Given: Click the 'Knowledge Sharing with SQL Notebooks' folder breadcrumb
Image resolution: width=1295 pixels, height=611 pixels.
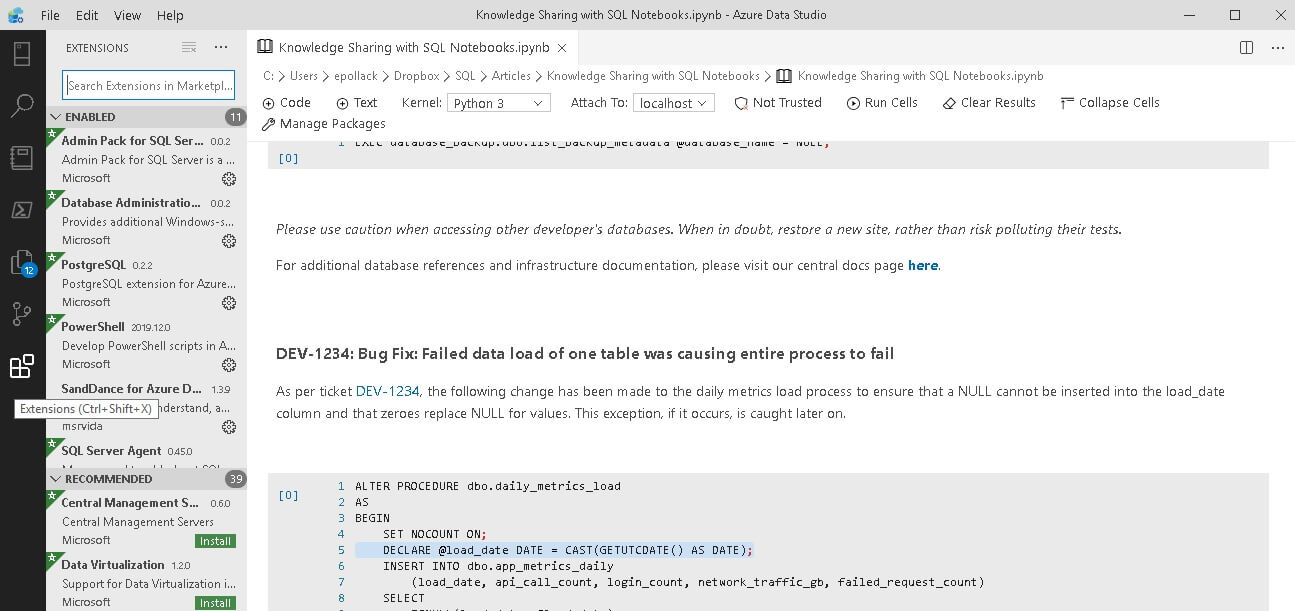Looking at the screenshot, I should 653,76.
